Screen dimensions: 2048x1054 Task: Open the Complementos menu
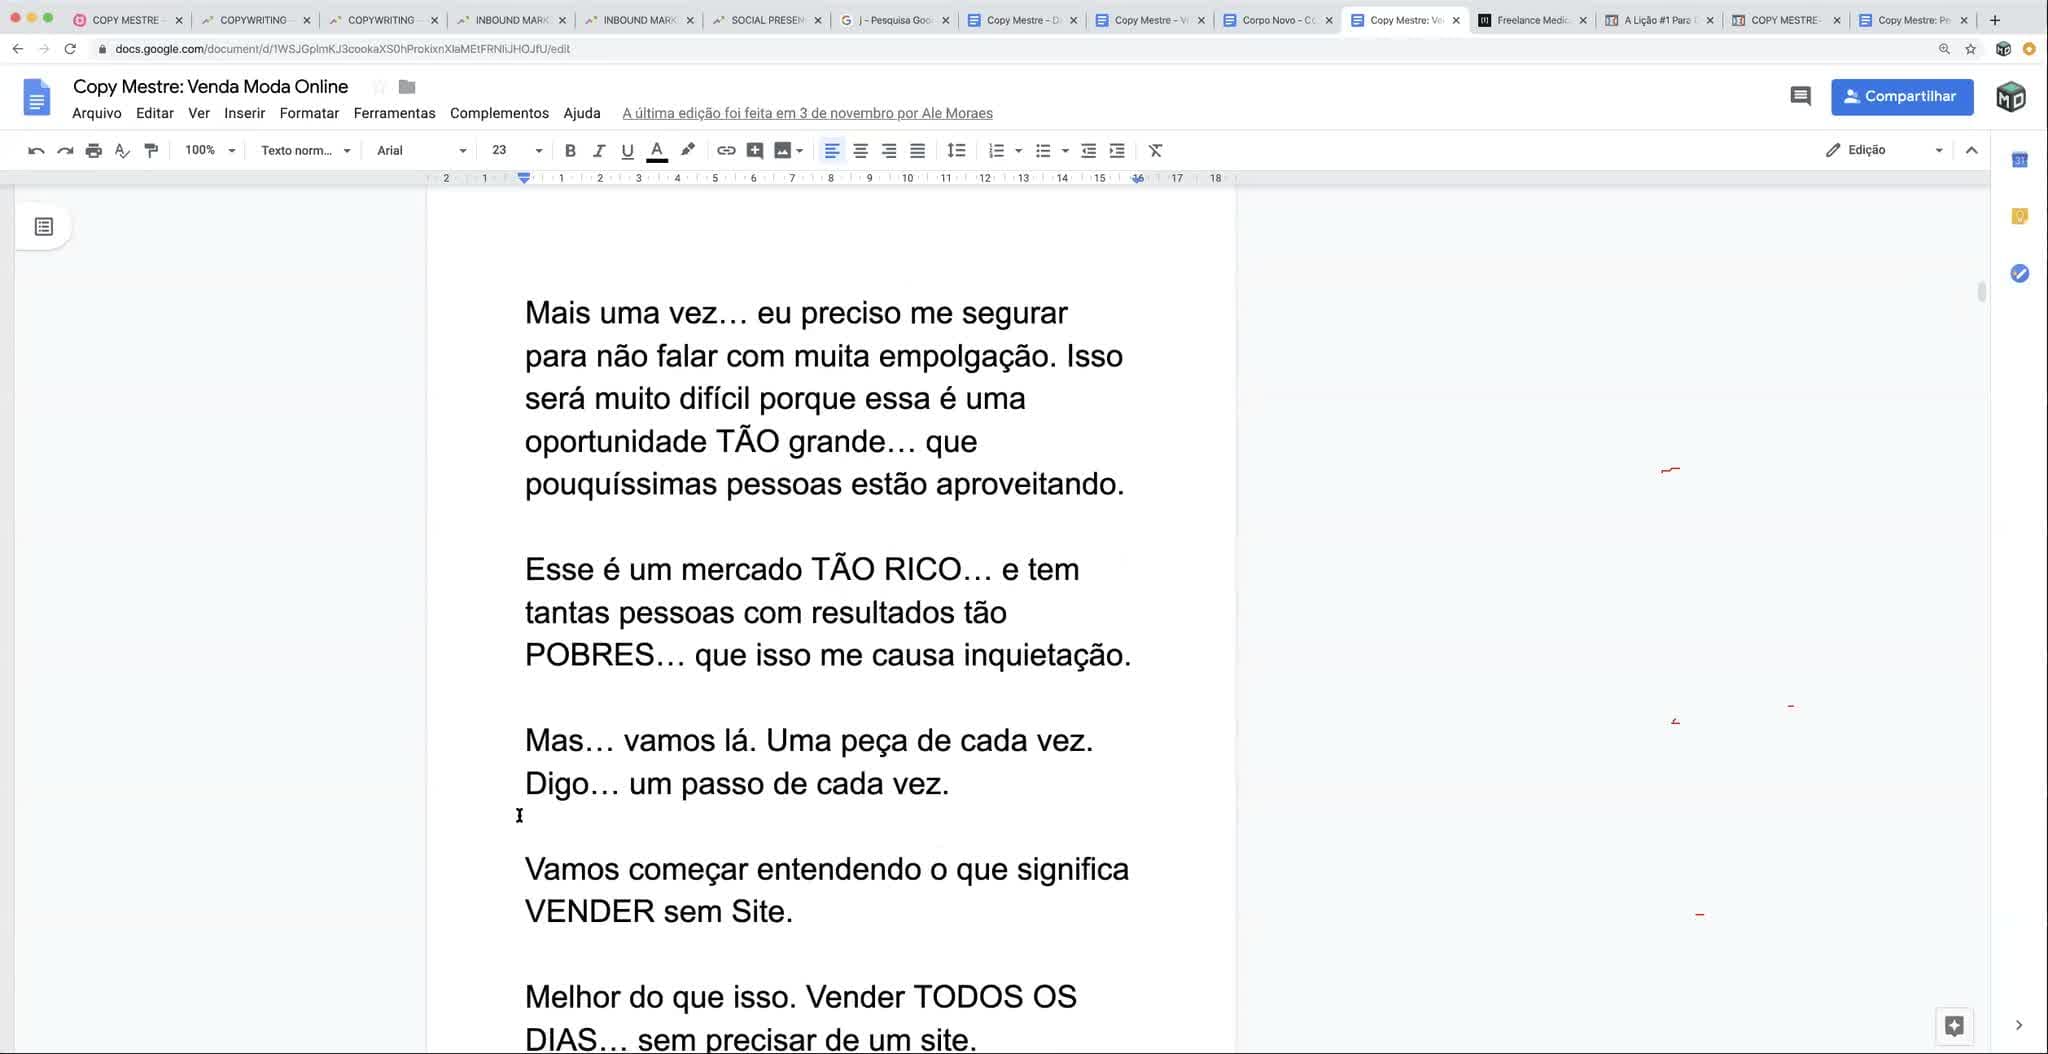coord(499,113)
